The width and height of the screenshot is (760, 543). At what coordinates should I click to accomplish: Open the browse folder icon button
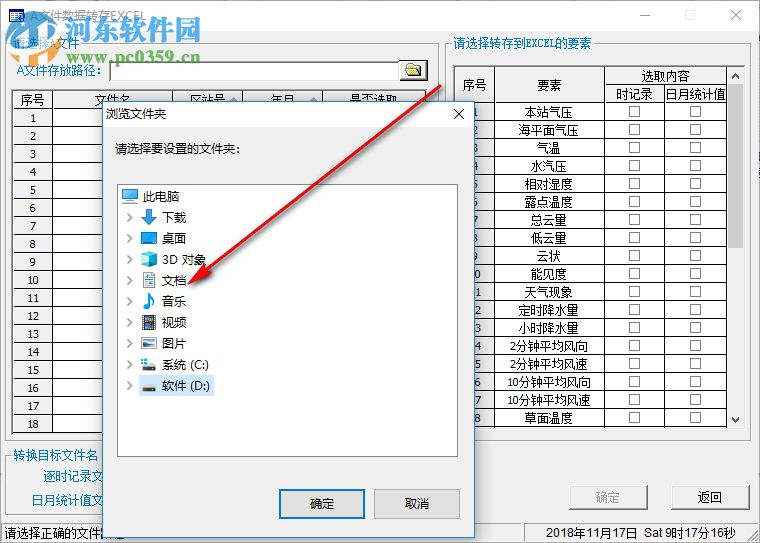pyautogui.click(x=413, y=70)
